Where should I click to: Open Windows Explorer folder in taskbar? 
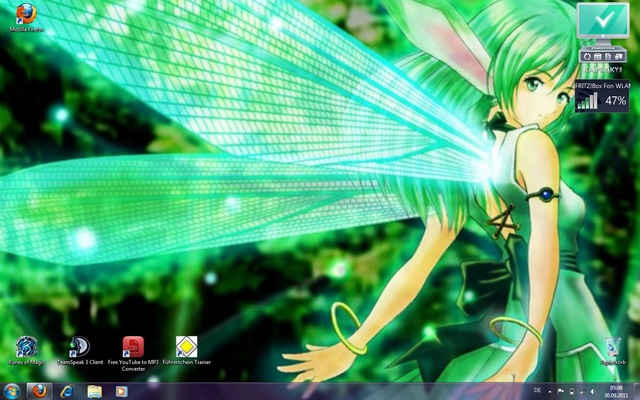(x=94, y=390)
